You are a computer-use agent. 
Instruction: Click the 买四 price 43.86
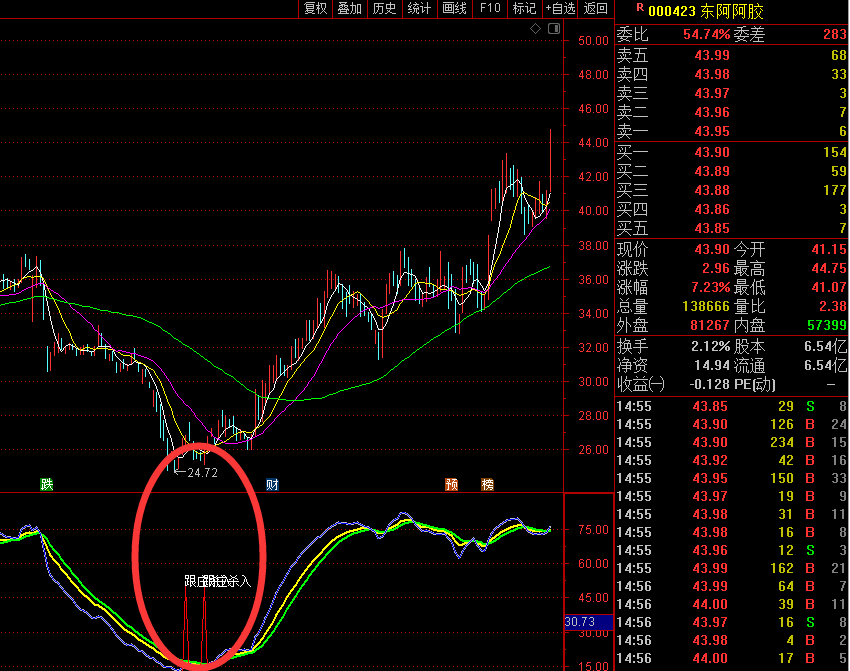pos(712,209)
